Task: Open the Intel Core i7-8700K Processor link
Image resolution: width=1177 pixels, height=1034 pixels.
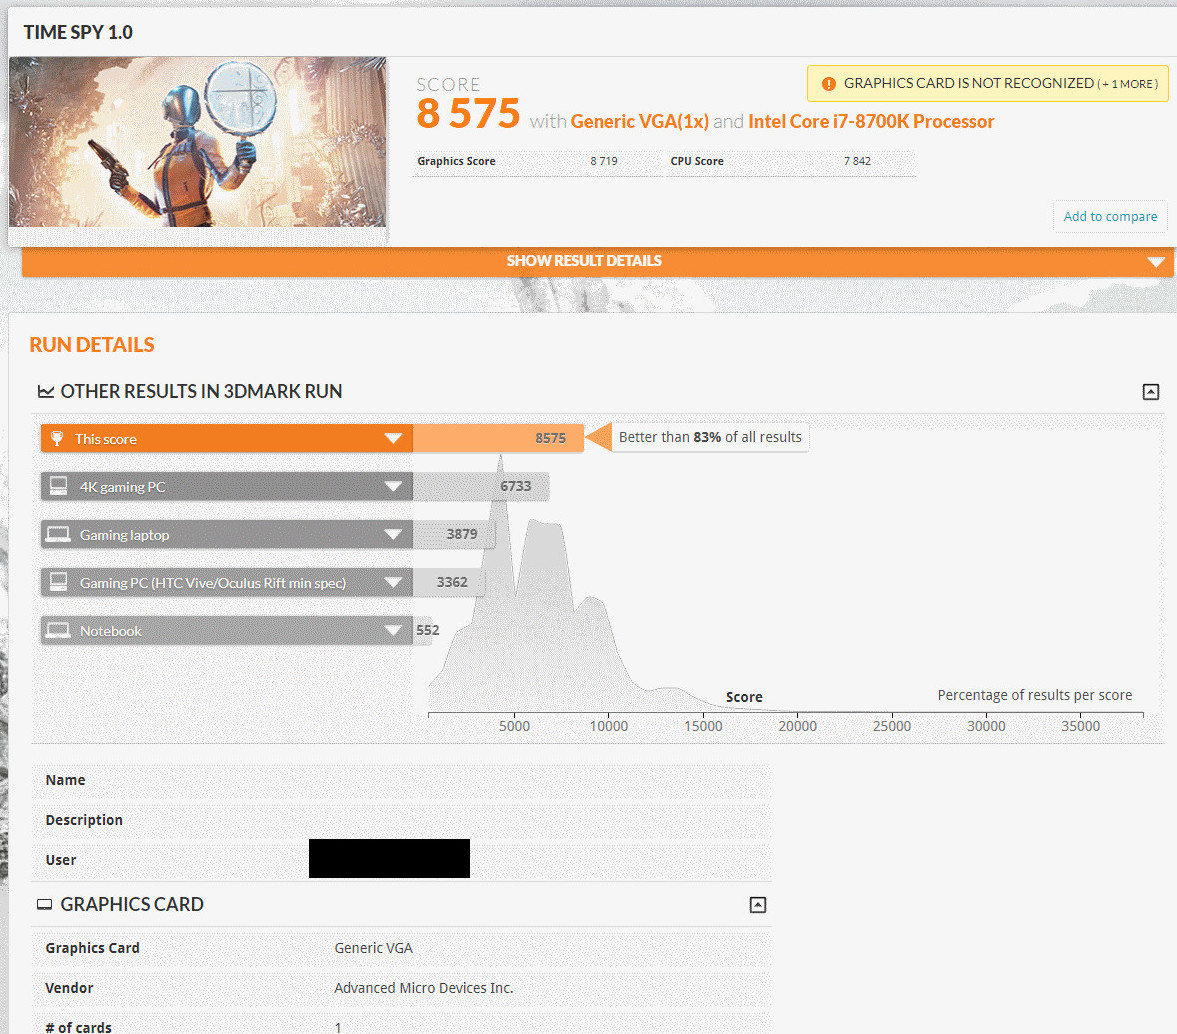Action: (x=870, y=121)
